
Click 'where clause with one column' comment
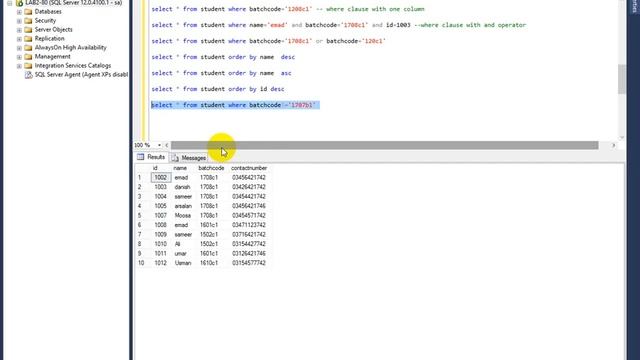click(371, 9)
